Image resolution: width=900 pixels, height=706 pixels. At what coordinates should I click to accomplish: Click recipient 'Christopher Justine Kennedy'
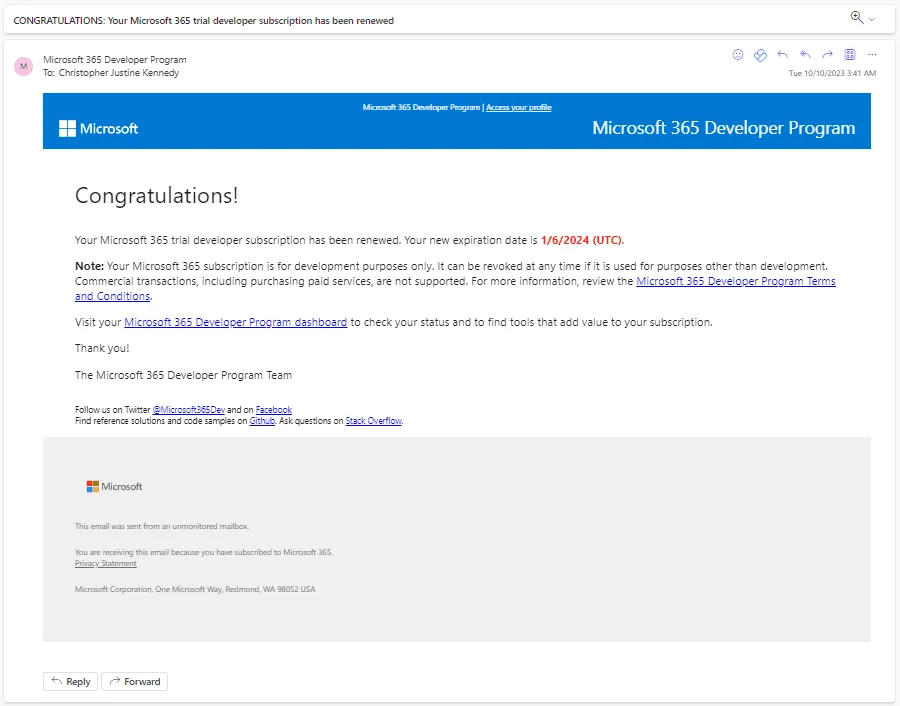(119, 73)
